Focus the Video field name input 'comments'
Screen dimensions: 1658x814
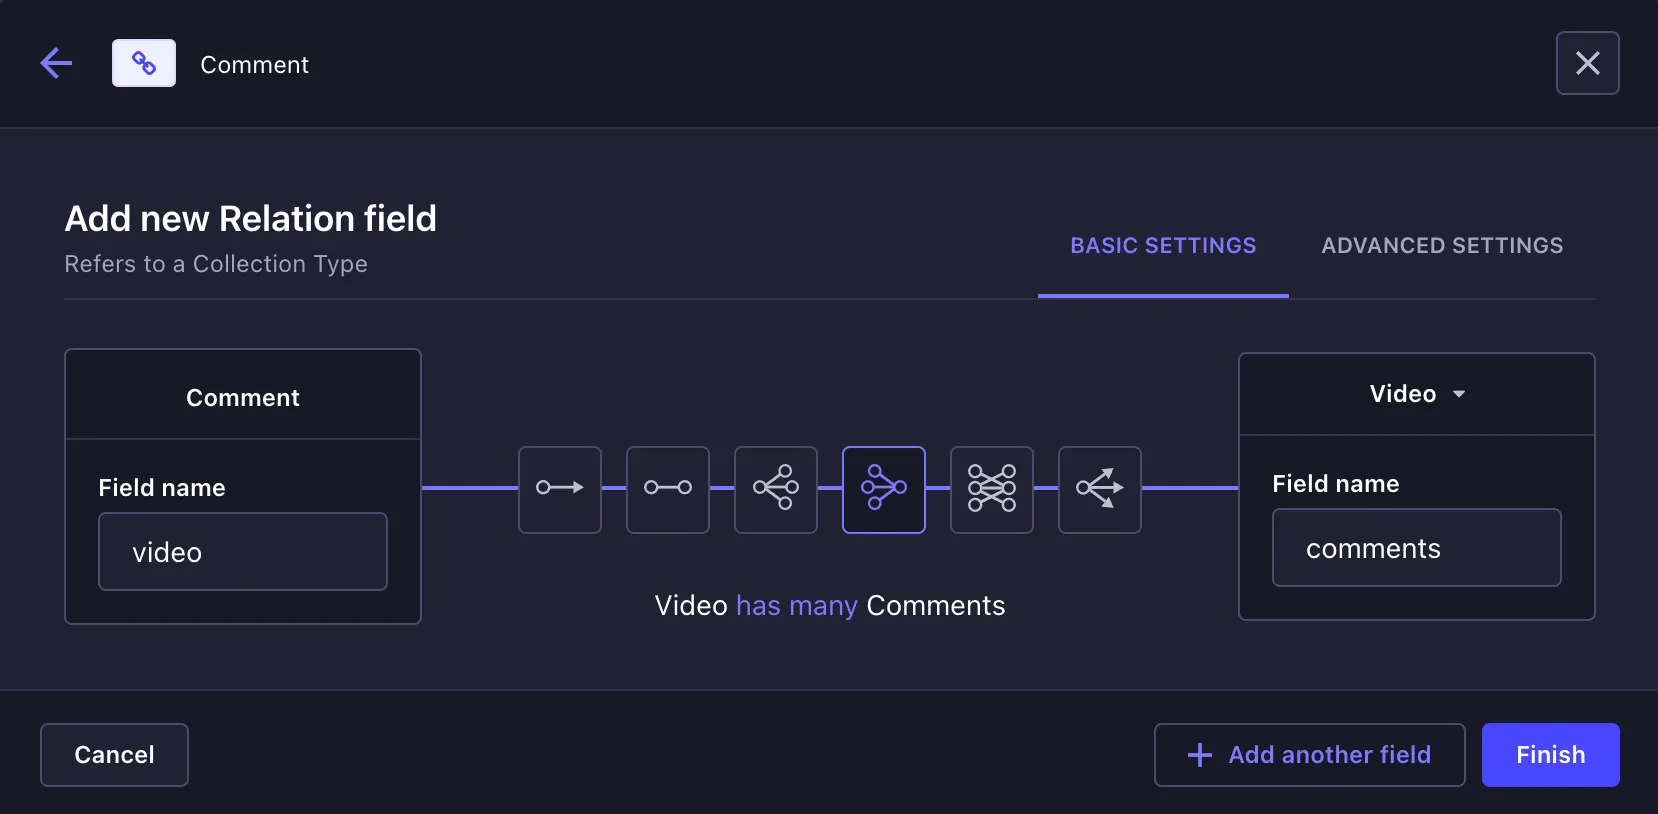pyautogui.click(x=1416, y=548)
